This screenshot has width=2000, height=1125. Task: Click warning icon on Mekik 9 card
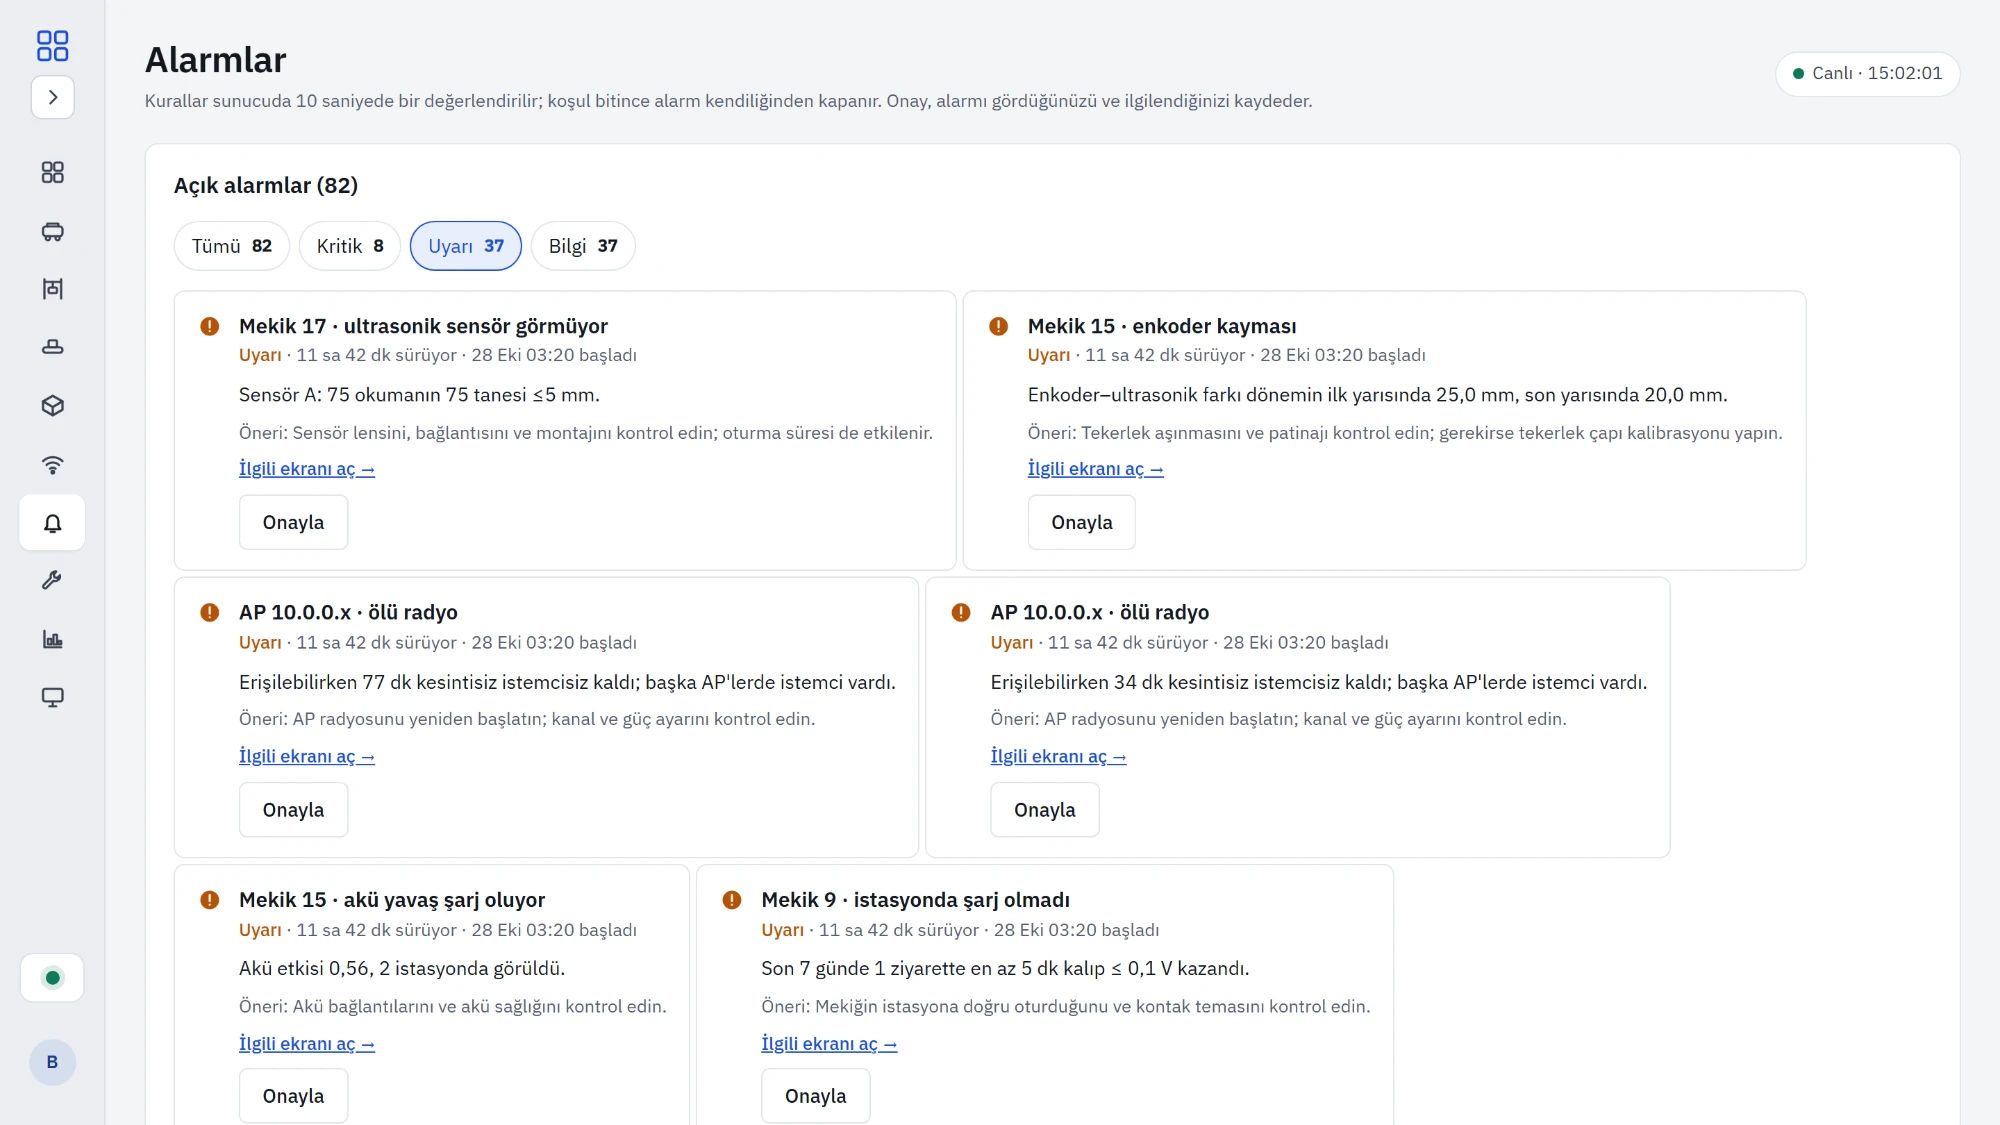coord(732,900)
